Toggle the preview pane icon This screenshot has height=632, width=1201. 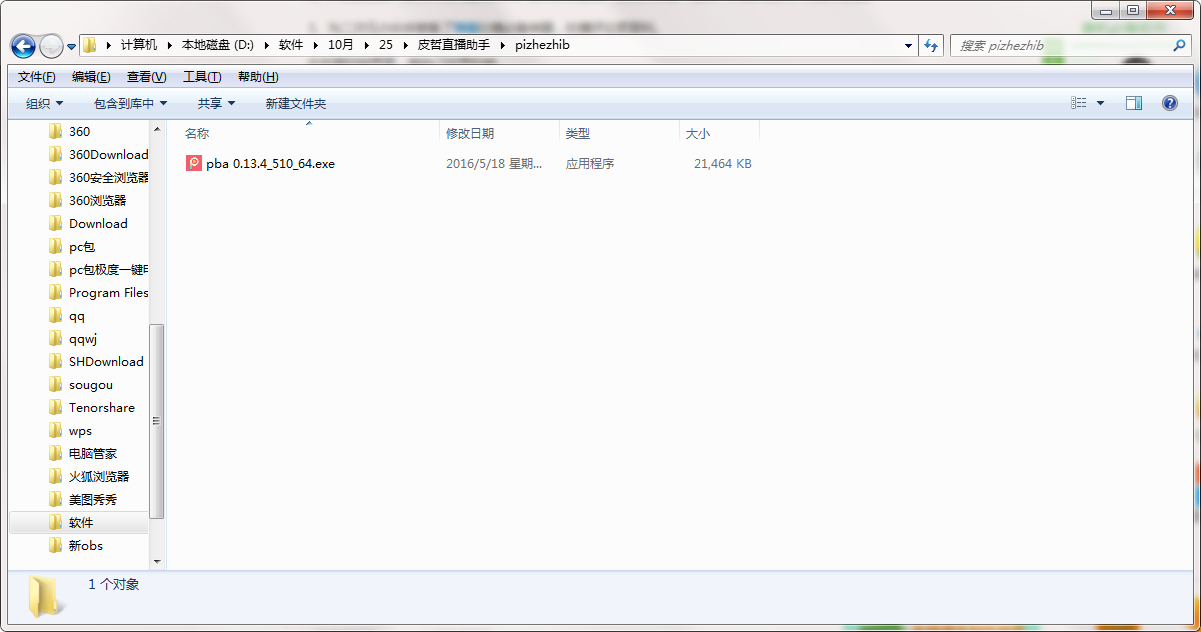[1134, 103]
